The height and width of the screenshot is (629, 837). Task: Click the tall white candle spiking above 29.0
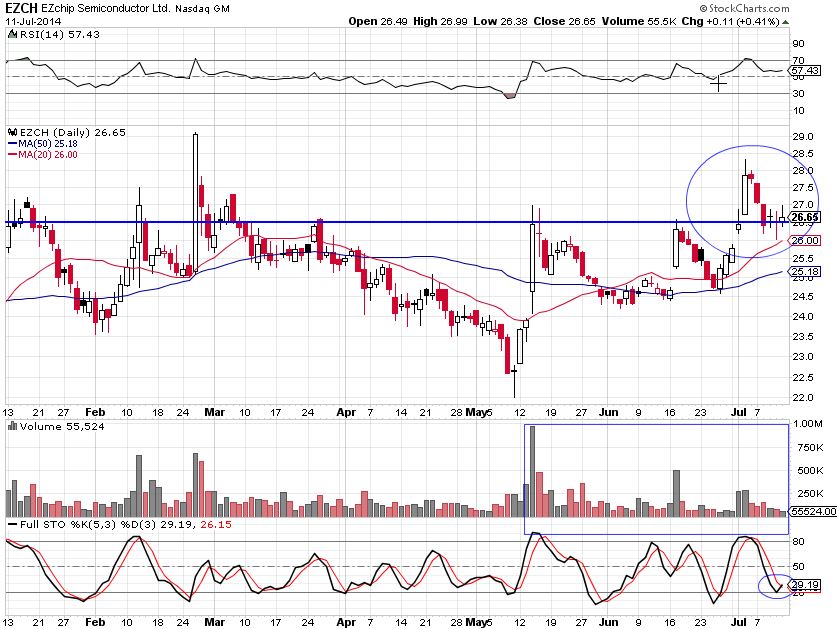pyautogui.click(x=195, y=203)
